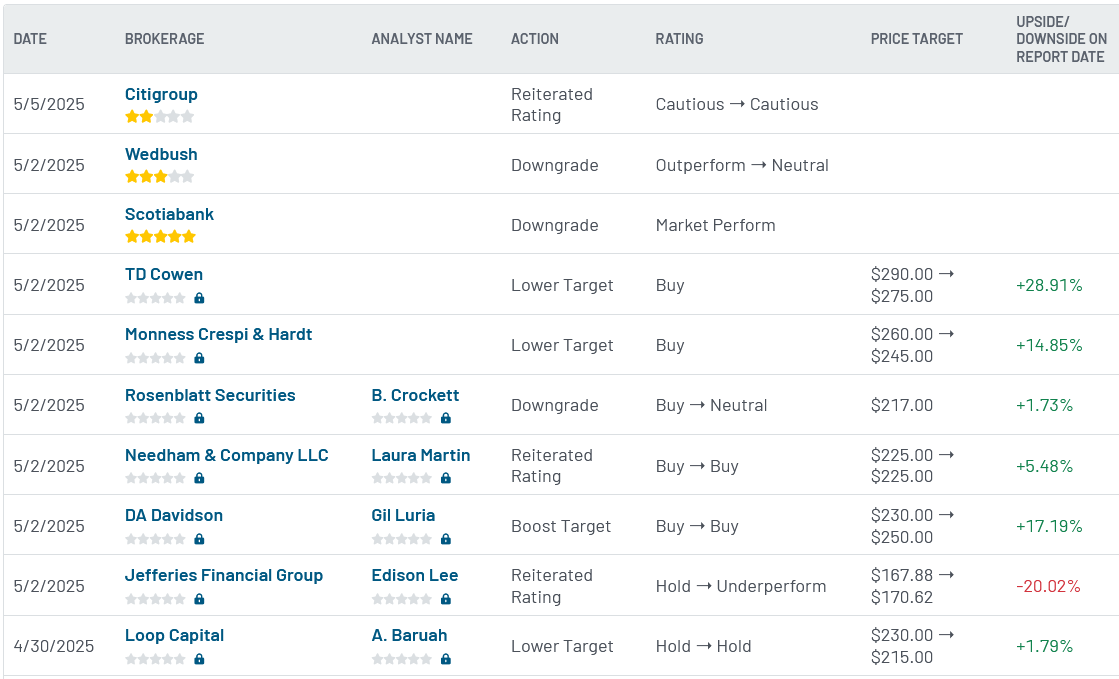The image size is (1119, 679).
Task: Open analyst Edison Lee's profile
Action: [x=415, y=575]
